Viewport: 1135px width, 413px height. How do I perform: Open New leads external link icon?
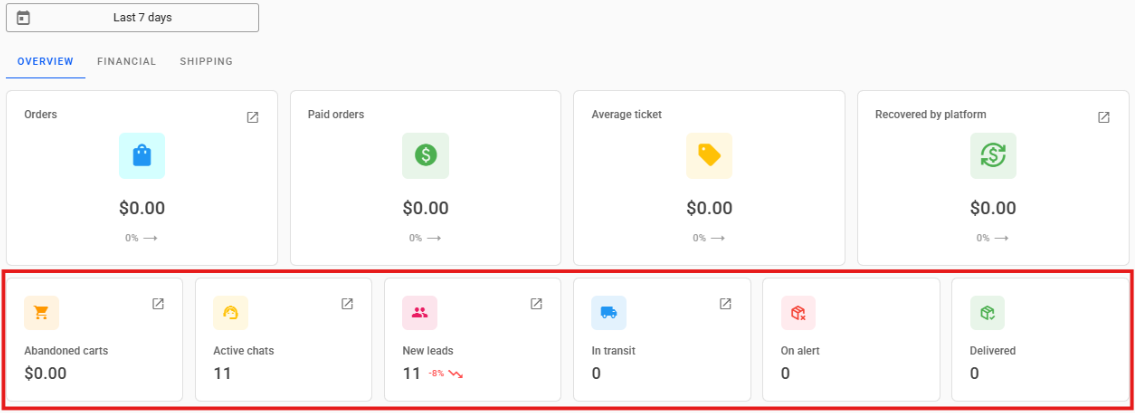(536, 304)
